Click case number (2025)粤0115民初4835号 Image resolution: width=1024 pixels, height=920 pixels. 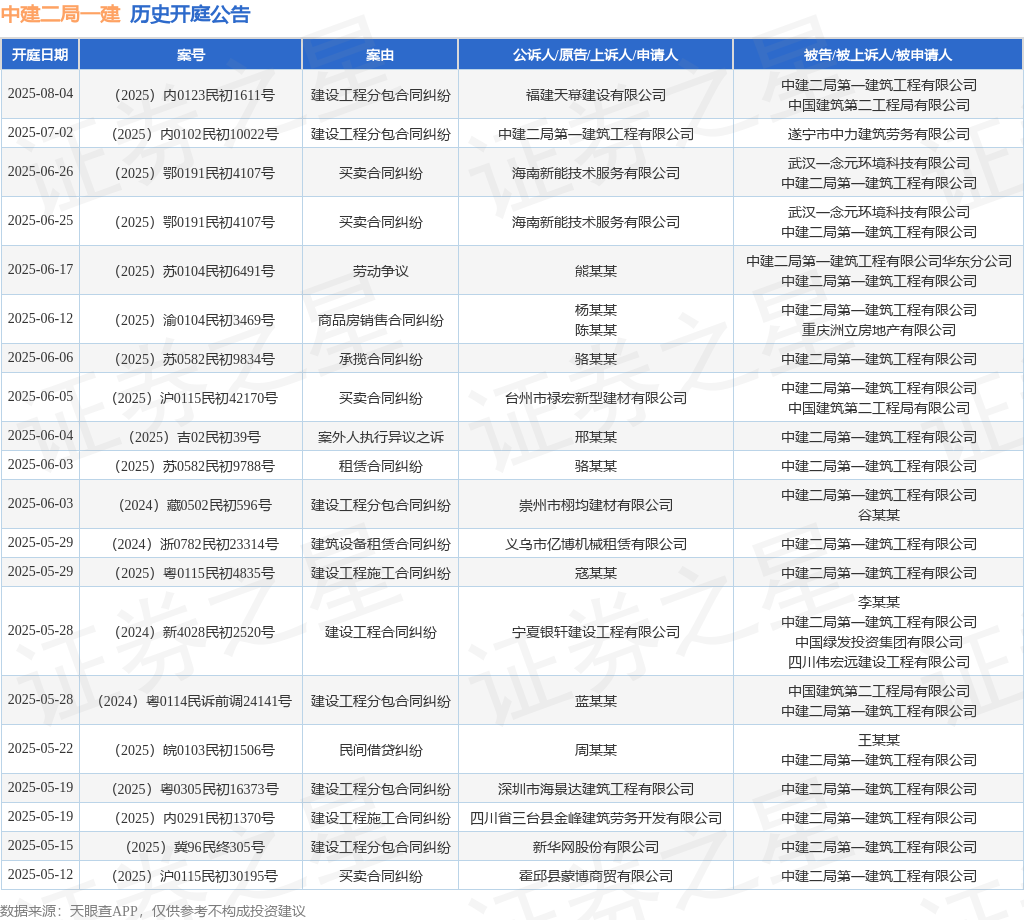(x=195, y=573)
